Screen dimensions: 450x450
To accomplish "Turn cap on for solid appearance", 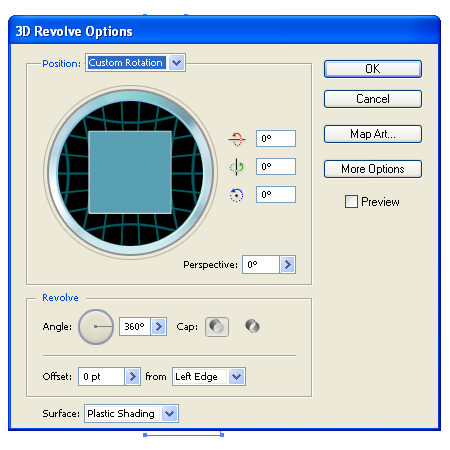I will click(x=217, y=327).
